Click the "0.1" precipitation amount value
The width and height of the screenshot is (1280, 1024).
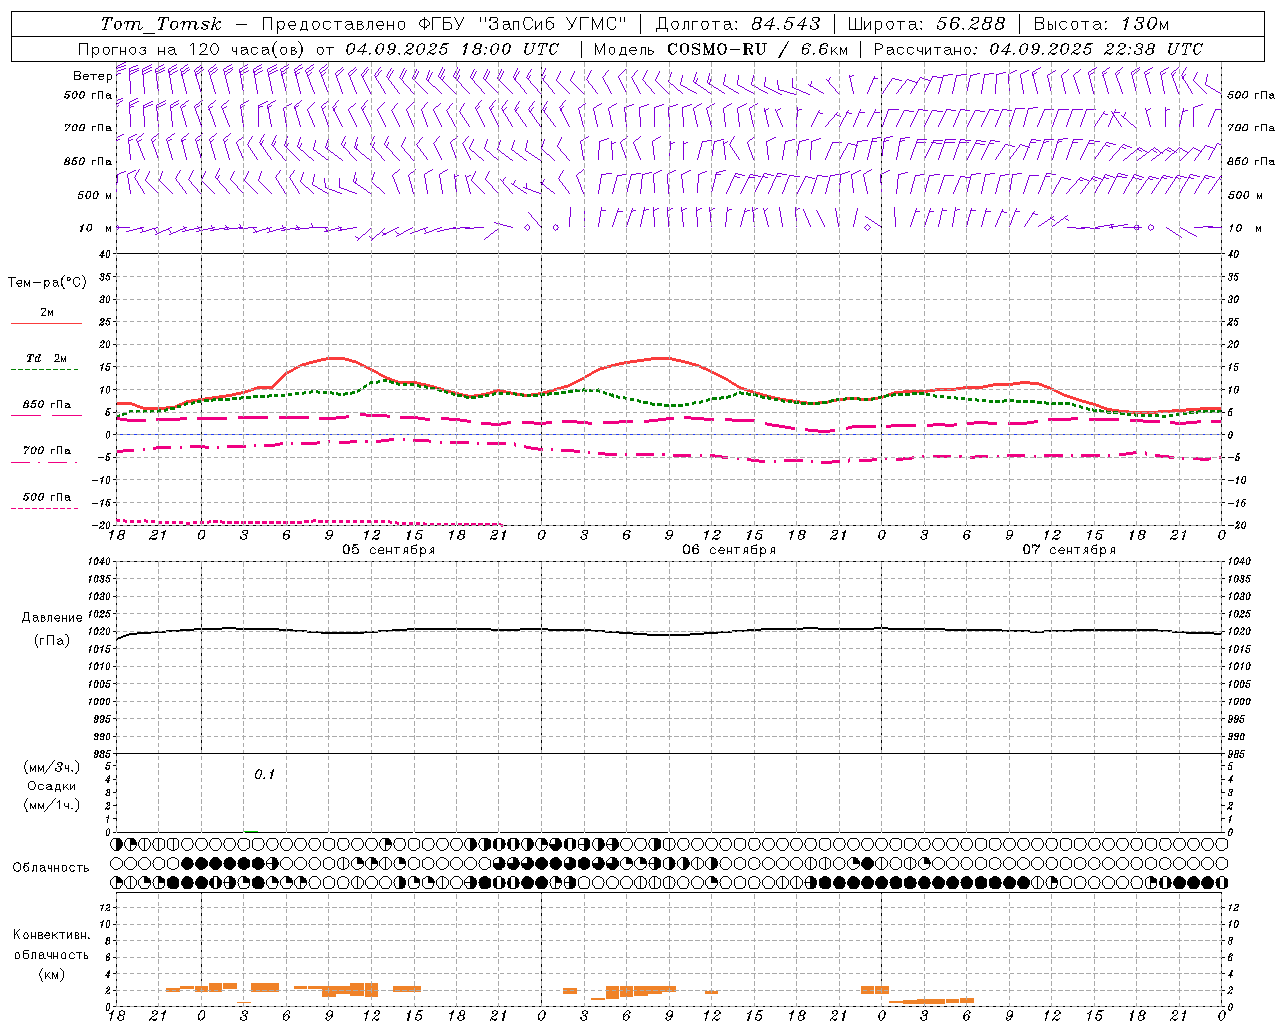(x=264, y=775)
